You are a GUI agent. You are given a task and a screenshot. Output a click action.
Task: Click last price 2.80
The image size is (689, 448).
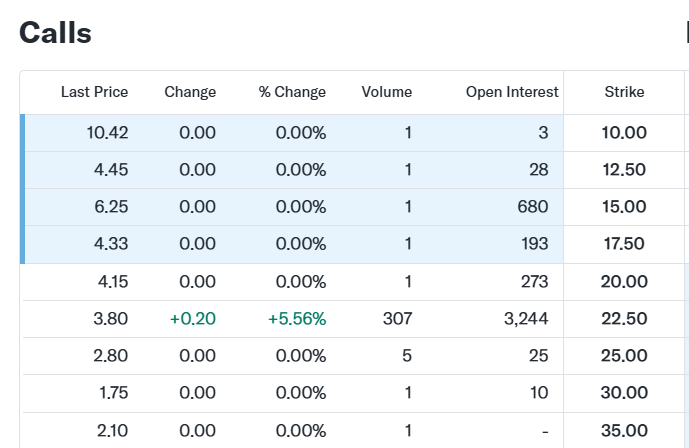click(x=110, y=355)
